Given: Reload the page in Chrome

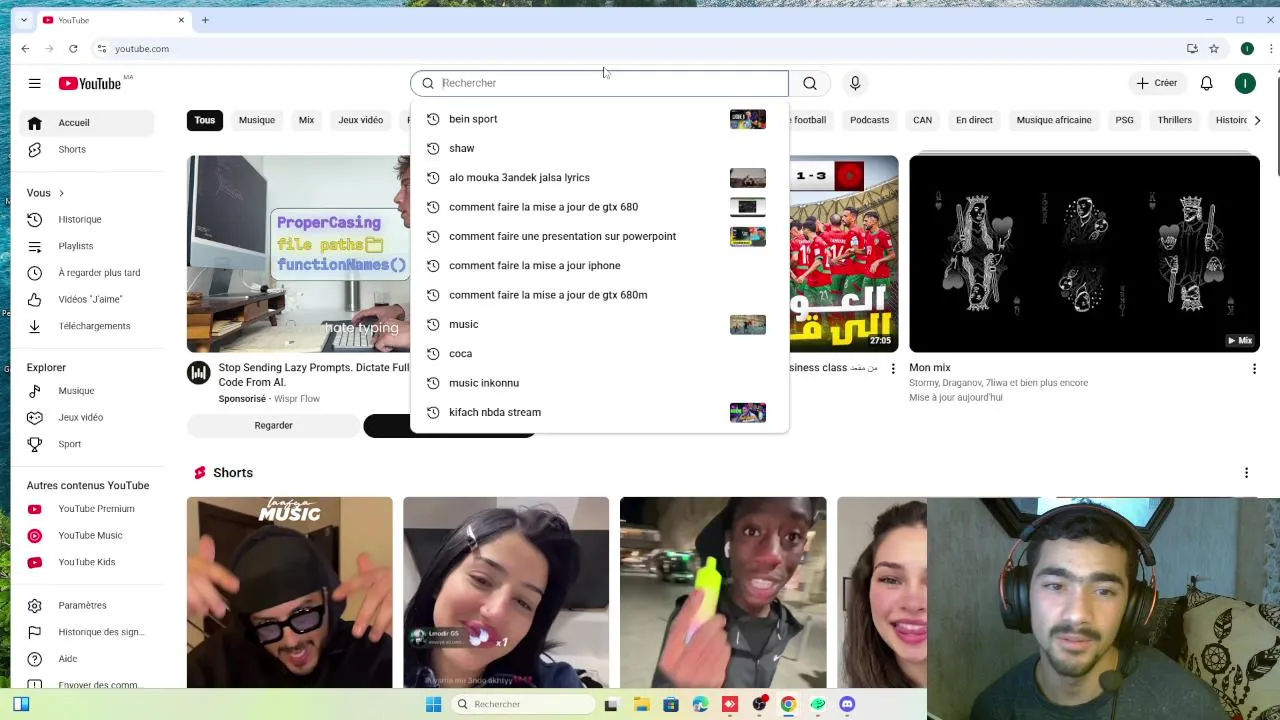Looking at the screenshot, I should 73,48.
